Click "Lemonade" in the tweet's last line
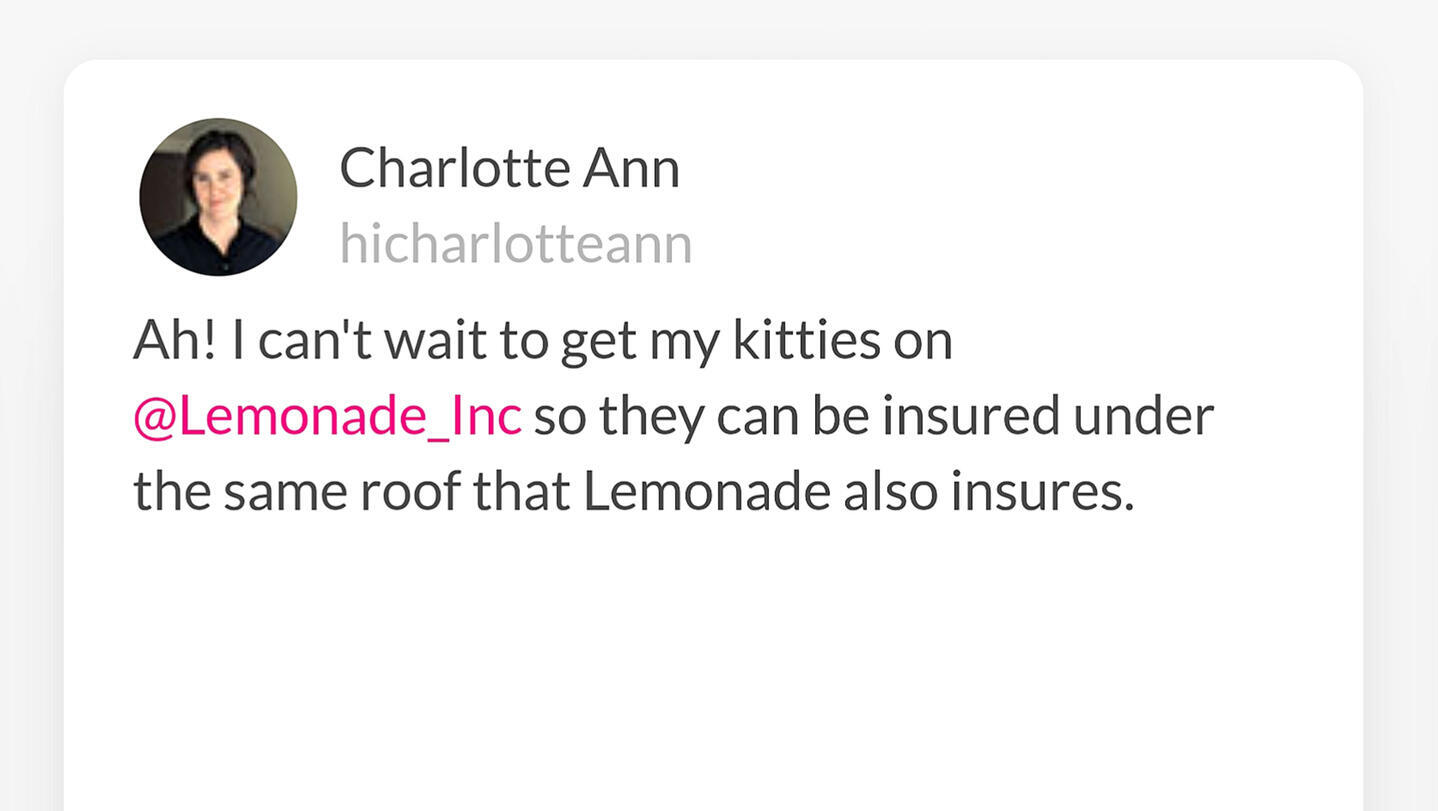Screen dimensions: 1438x811 tap(706, 492)
